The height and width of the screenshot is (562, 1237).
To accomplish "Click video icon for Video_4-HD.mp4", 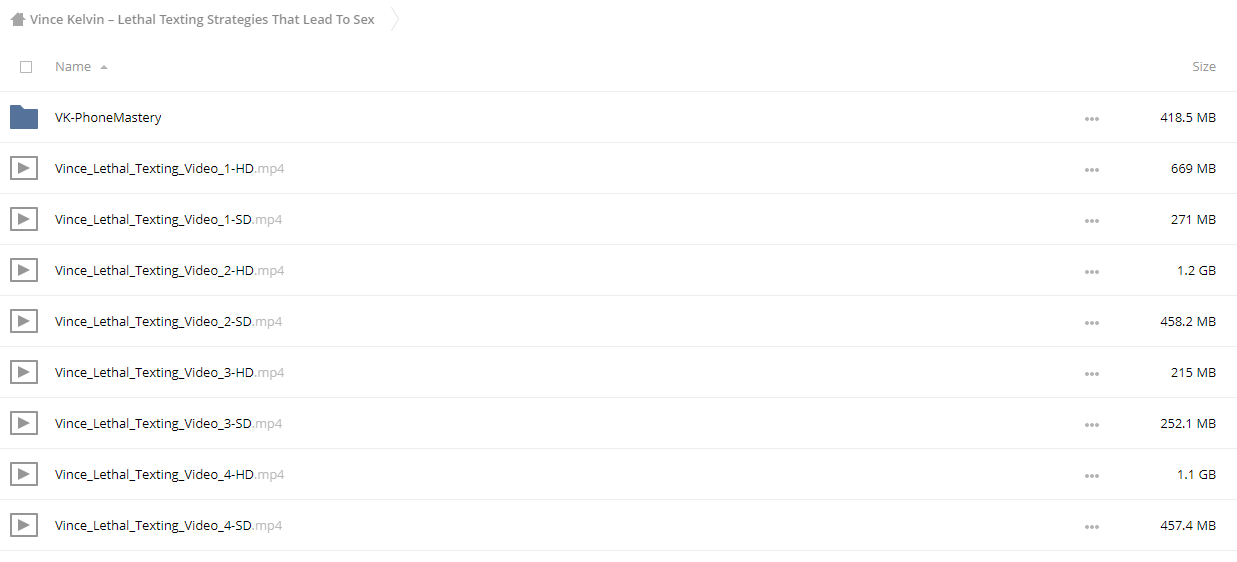I will (24, 474).
